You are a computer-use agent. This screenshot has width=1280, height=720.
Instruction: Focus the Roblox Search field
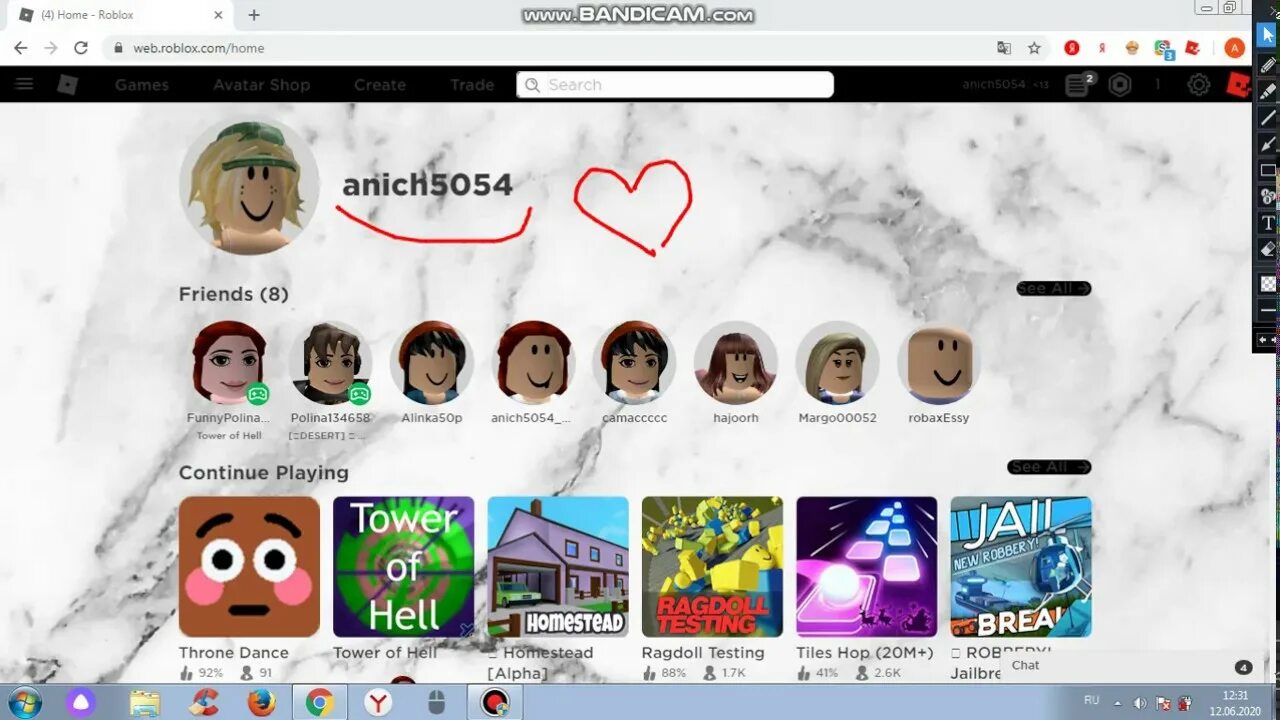[x=675, y=85]
